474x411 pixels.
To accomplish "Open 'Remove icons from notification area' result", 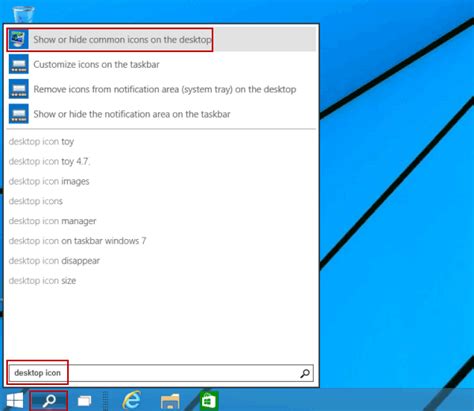I will 161,89.
